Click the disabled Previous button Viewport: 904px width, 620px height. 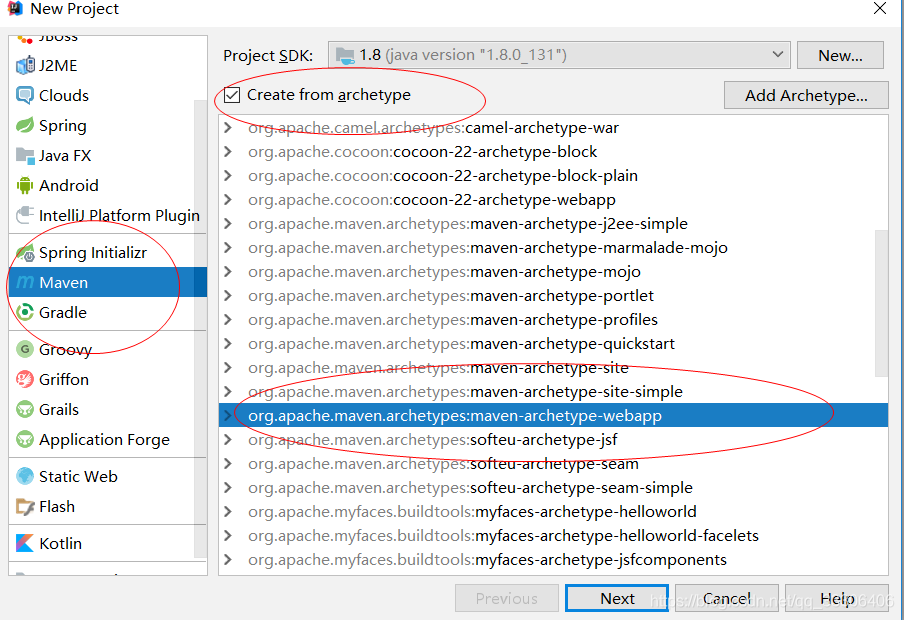[x=507, y=599]
